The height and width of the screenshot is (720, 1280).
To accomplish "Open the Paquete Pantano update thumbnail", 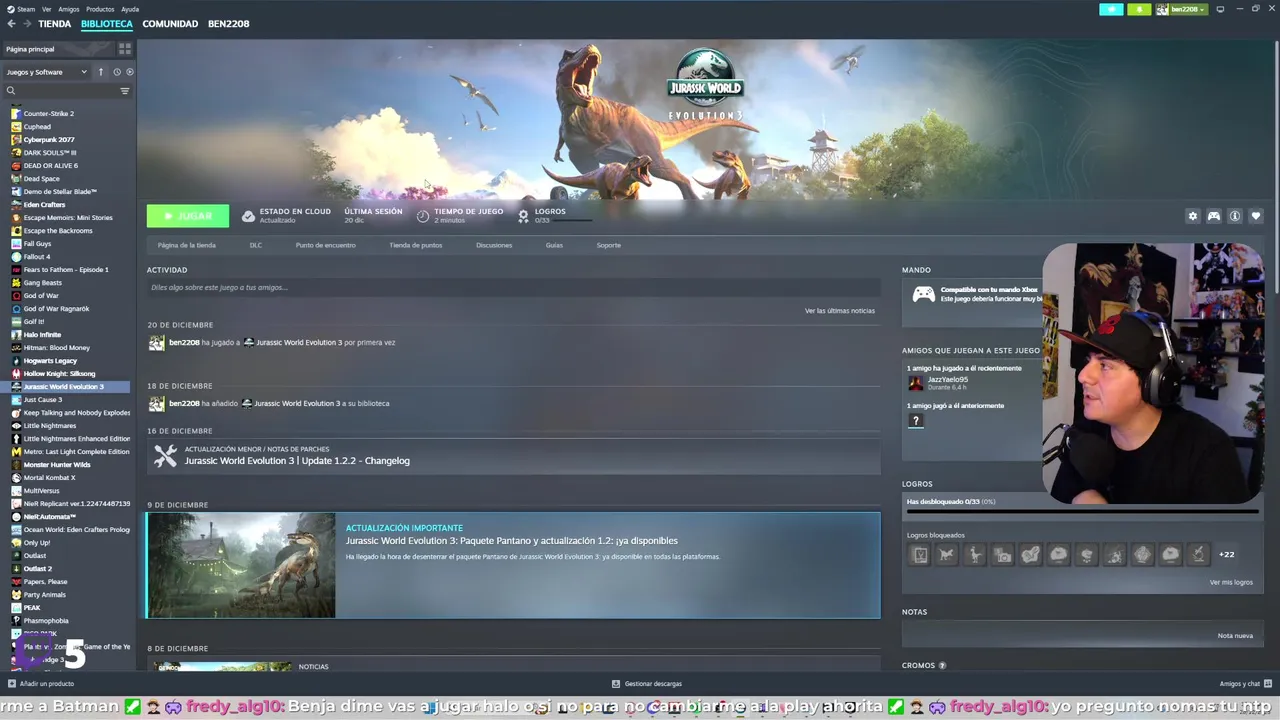I will coord(242,565).
